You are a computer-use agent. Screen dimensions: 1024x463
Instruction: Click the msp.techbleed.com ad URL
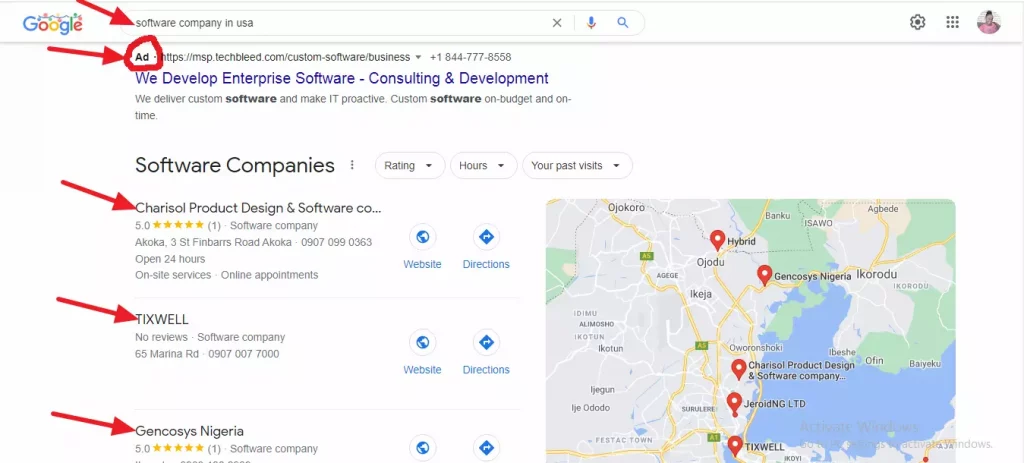click(x=285, y=57)
